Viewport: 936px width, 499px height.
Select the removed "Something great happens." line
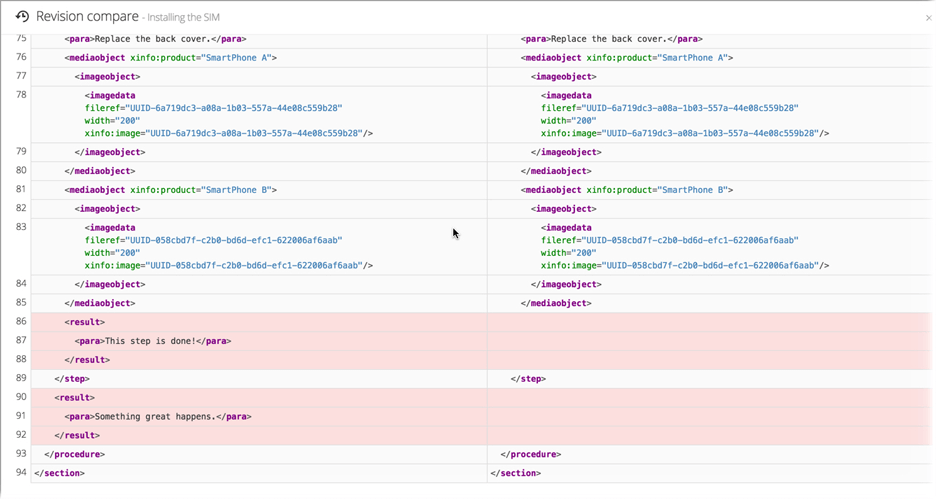click(x=157, y=416)
